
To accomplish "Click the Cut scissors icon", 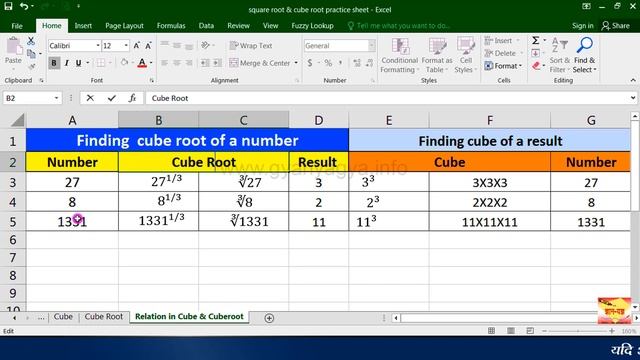I will [x=31, y=41].
